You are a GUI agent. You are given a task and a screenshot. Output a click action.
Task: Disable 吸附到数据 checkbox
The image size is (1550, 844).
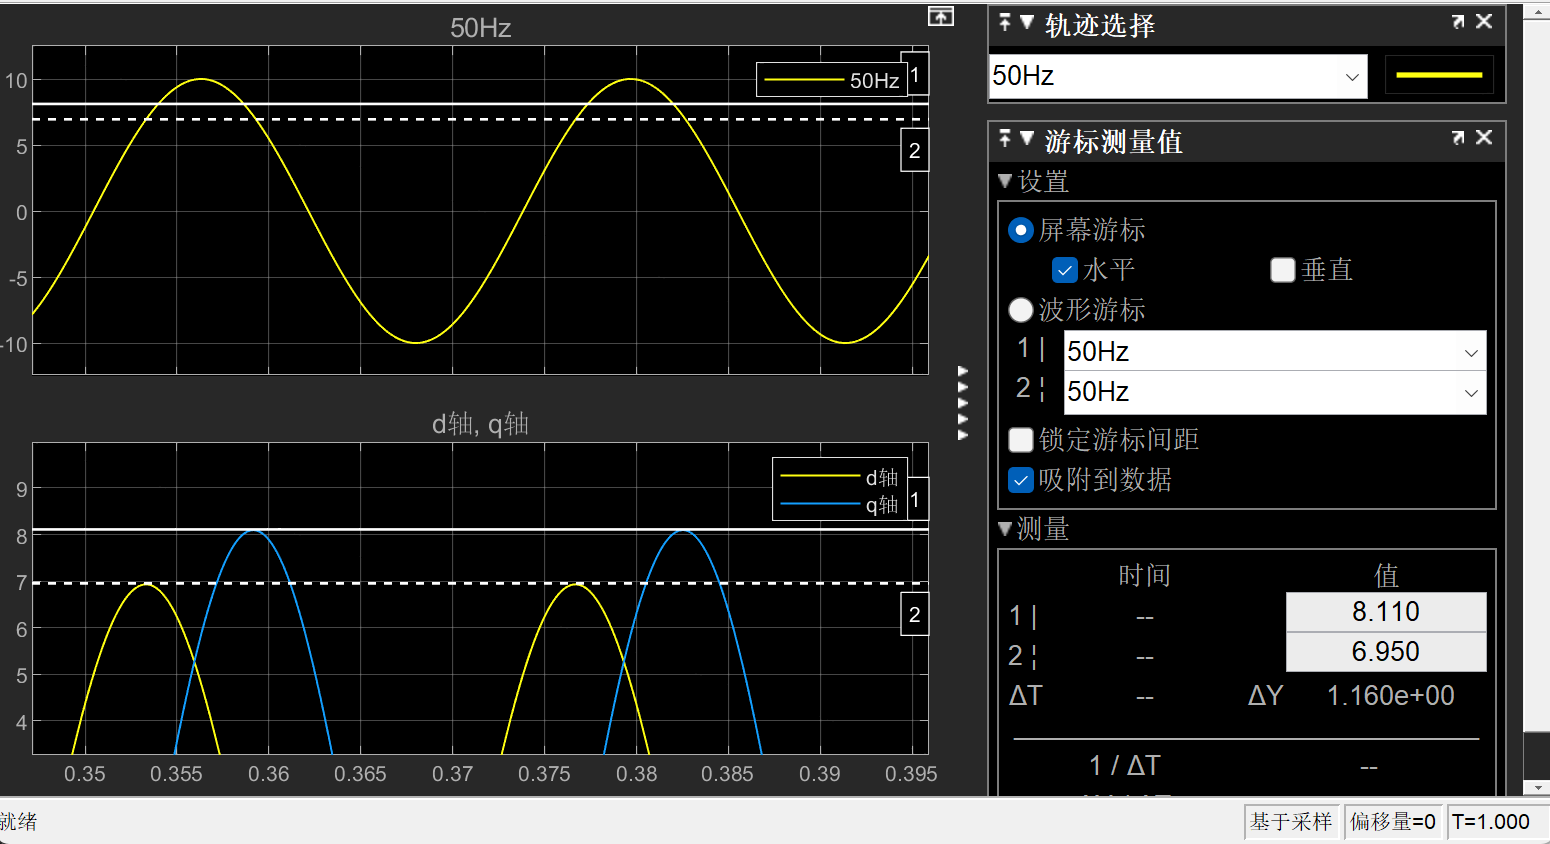[x=1020, y=480]
